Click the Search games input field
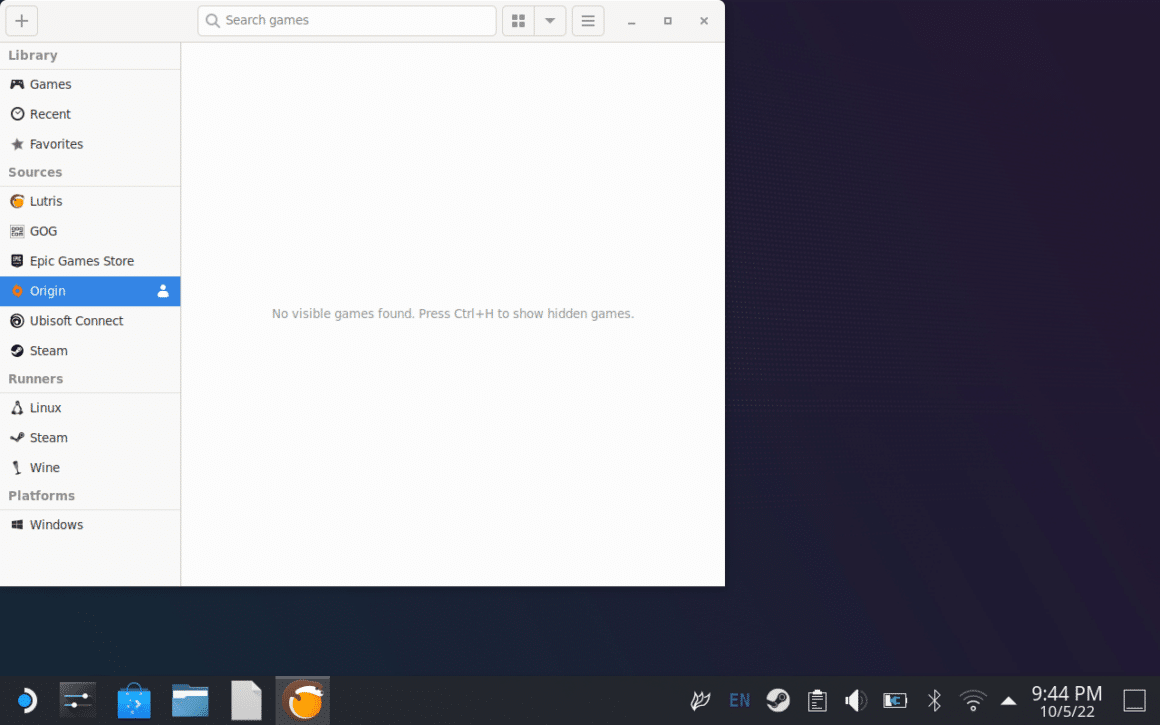The width and height of the screenshot is (1160, 725). [x=346, y=20]
